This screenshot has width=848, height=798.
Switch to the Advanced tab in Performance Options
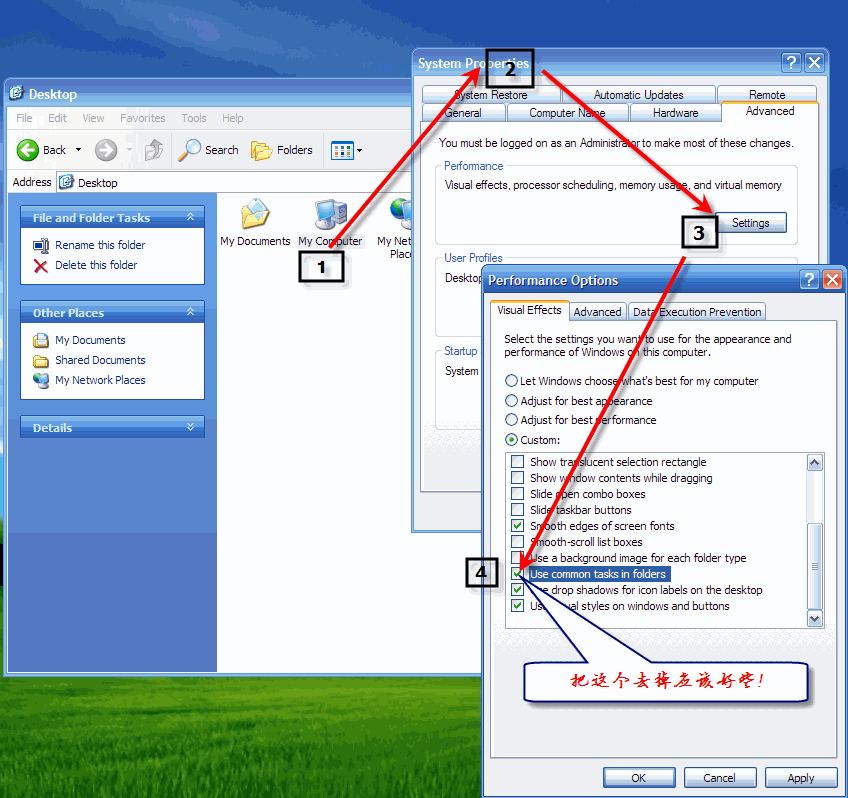click(598, 312)
